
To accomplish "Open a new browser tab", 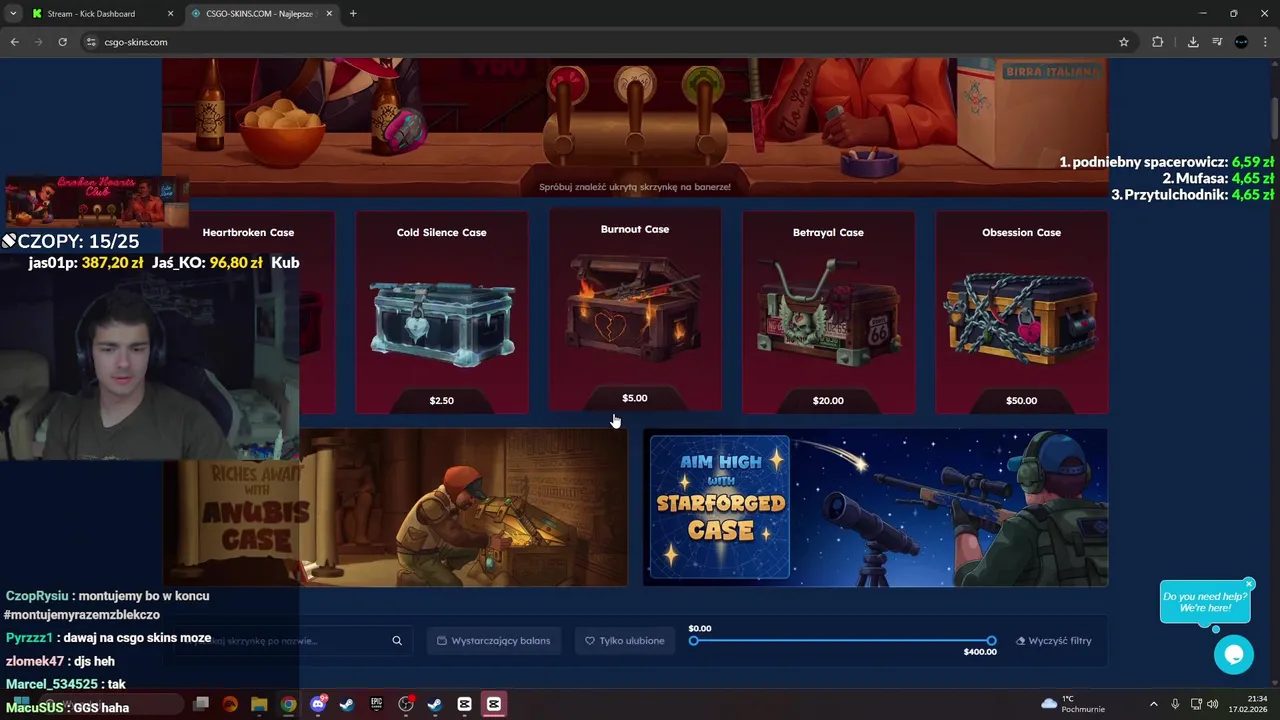I will pyautogui.click(x=353, y=14).
